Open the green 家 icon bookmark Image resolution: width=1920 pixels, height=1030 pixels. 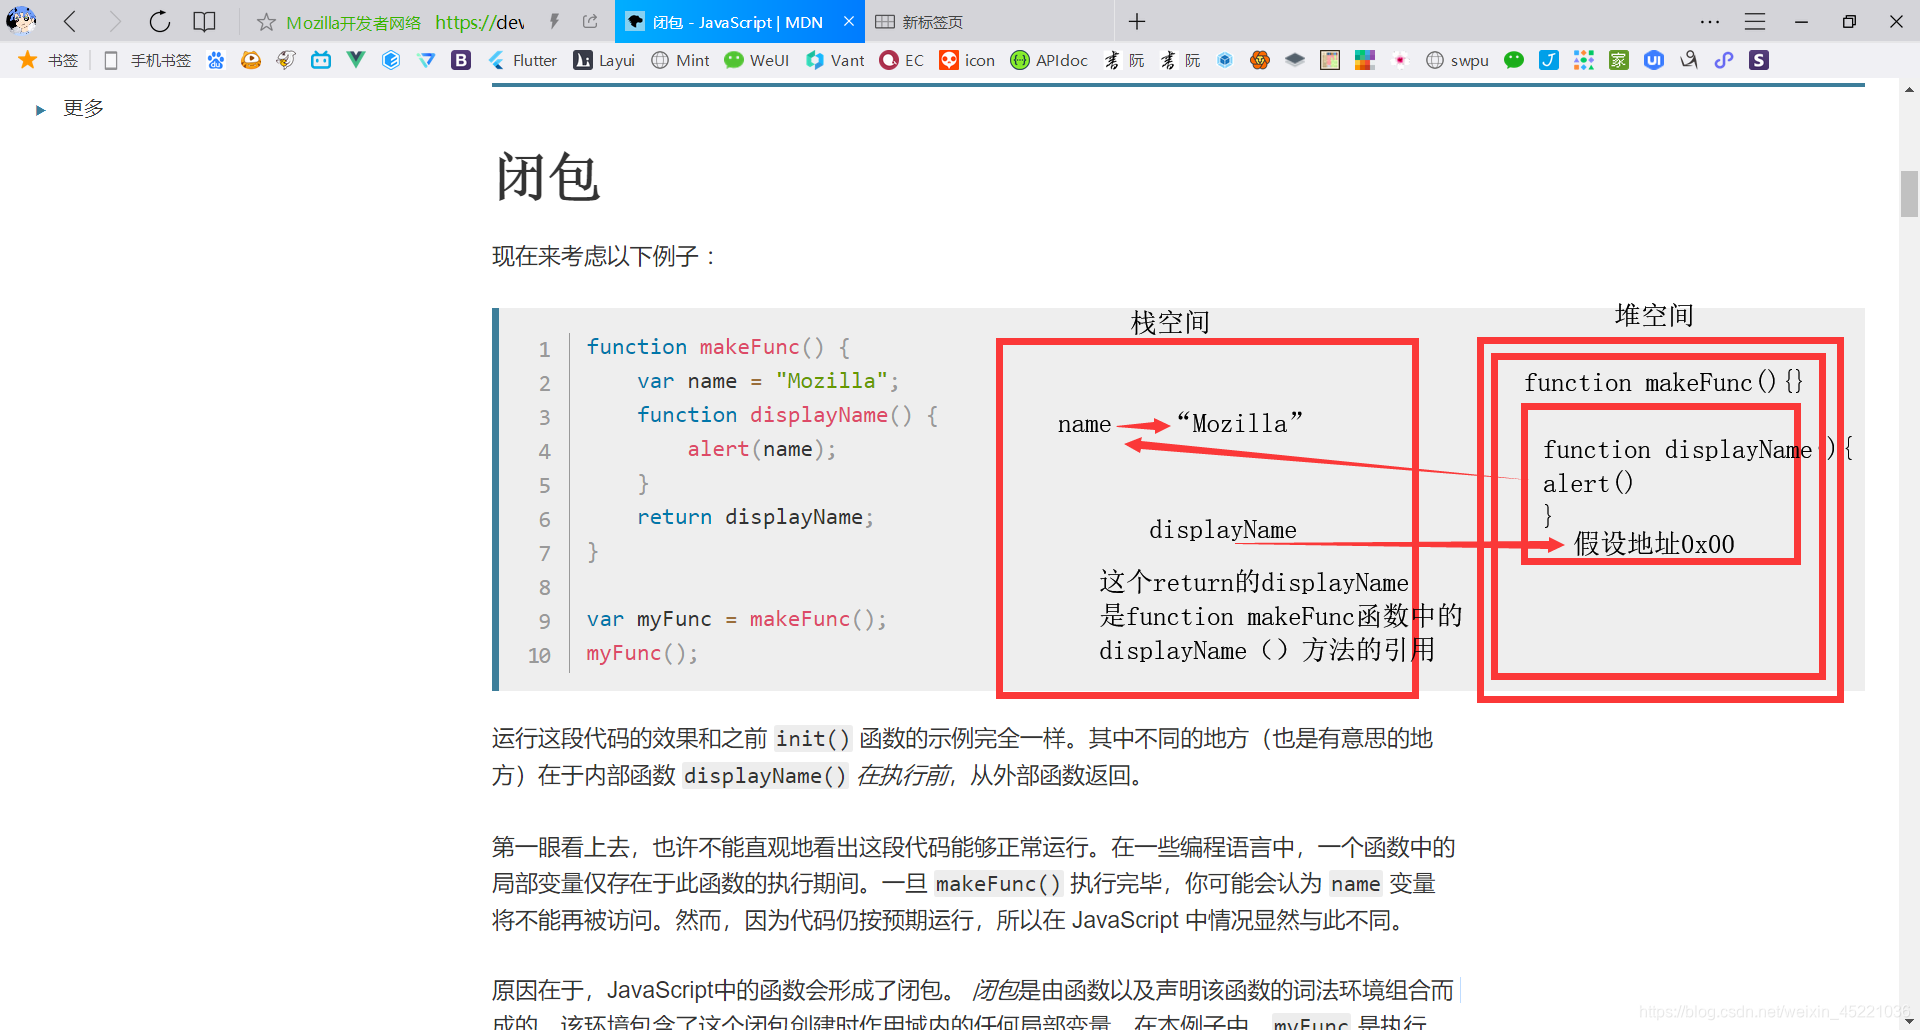pyautogui.click(x=1619, y=60)
